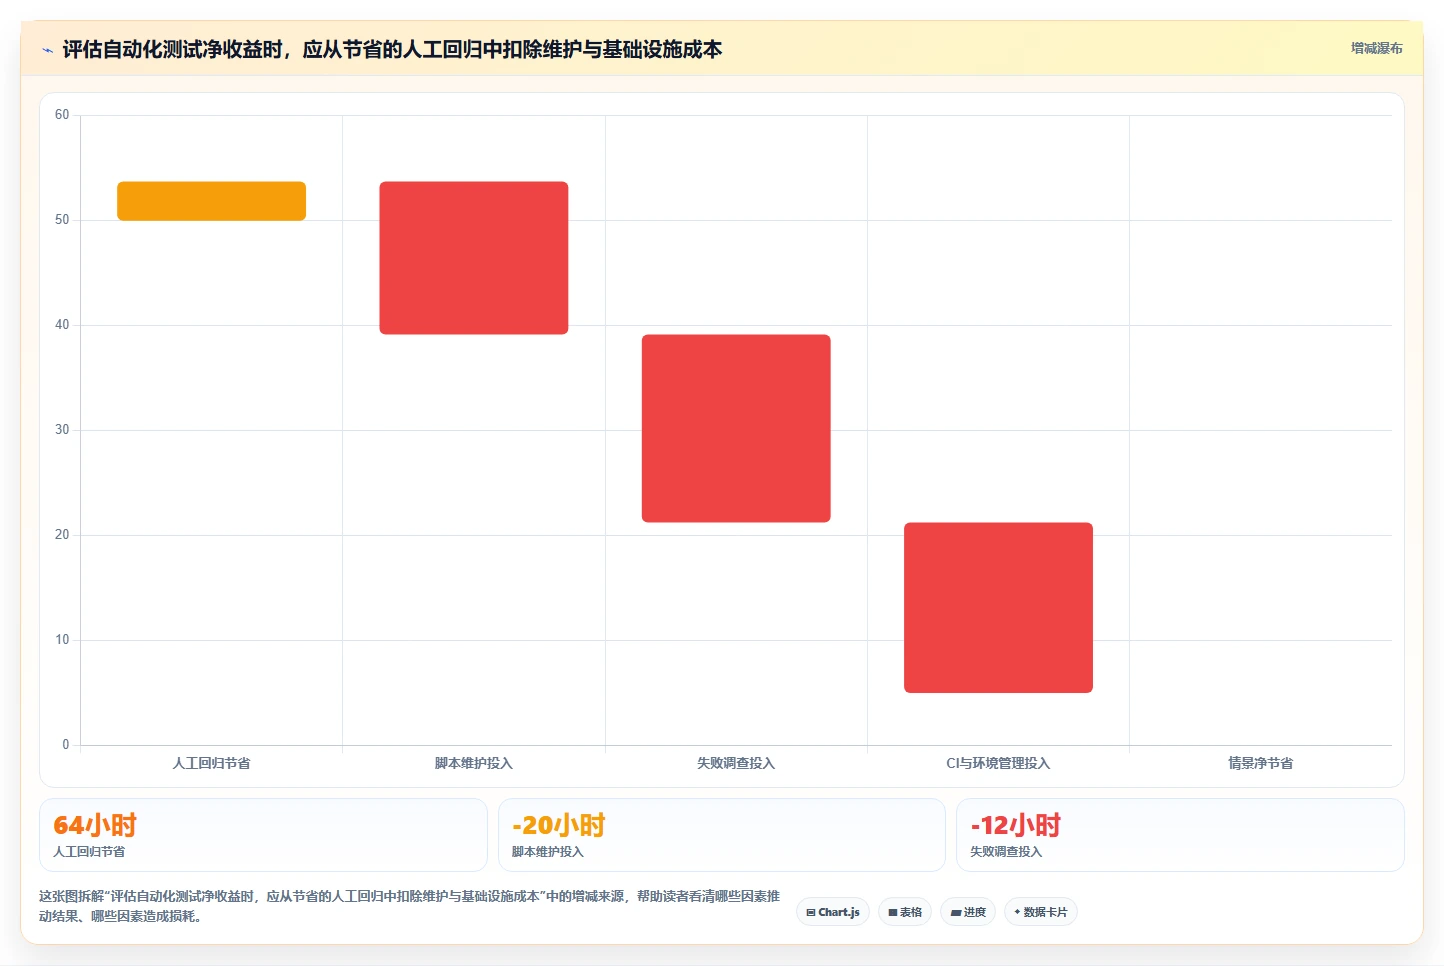Image resolution: width=1444 pixels, height=966 pixels.
Task: Click the y-axis value 30
Action: tap(62, 430)
